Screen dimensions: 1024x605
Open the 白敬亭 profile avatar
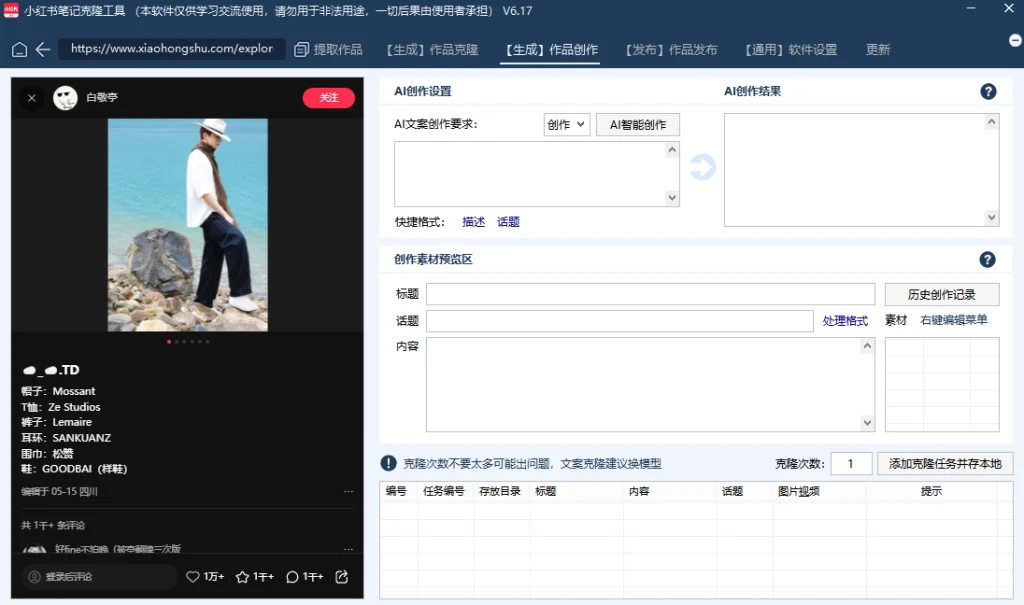tap(65, 98)
